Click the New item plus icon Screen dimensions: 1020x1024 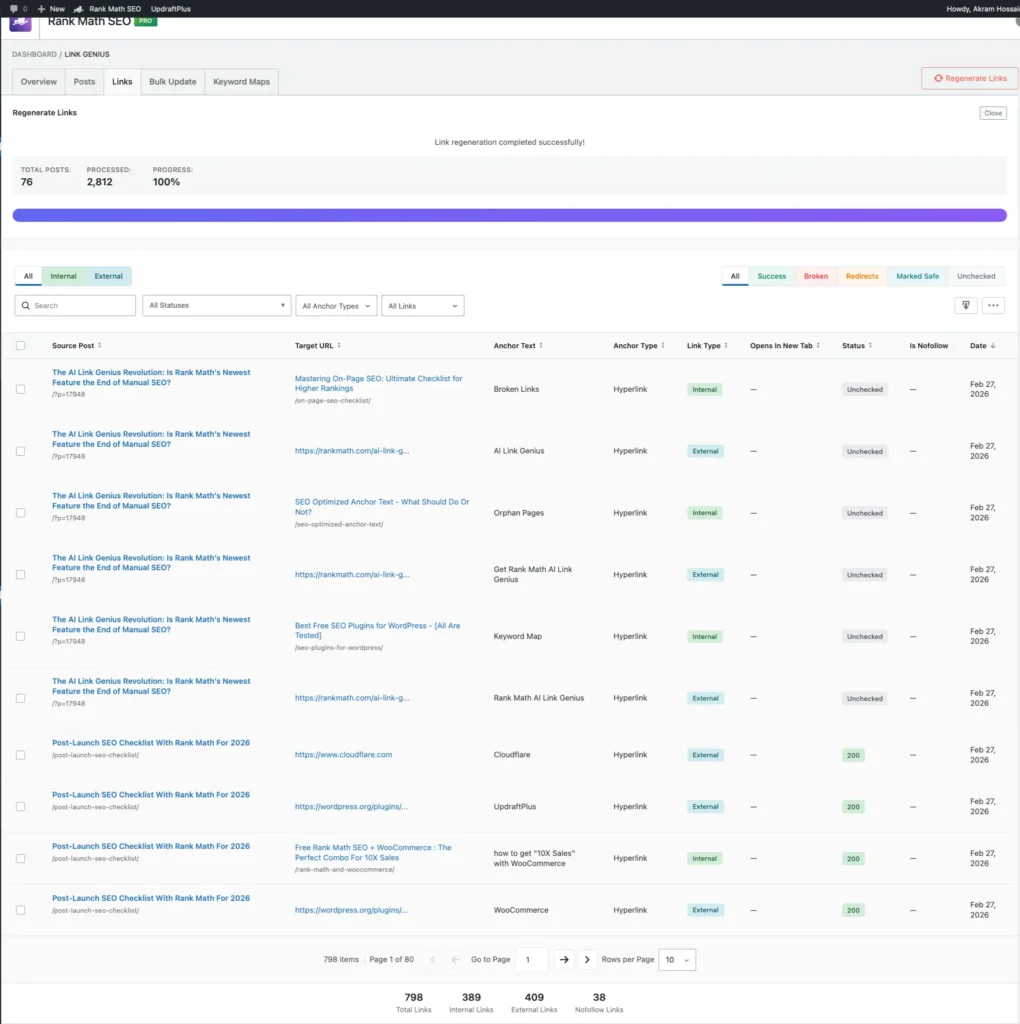coord(40,8)
